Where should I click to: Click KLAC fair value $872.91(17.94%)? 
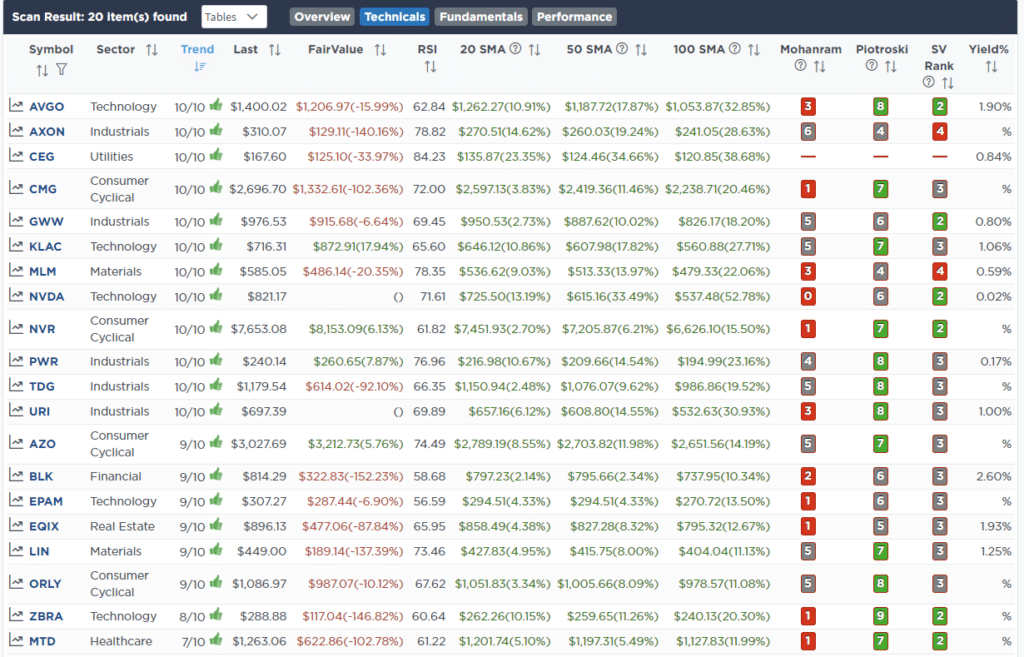point(358,246)
